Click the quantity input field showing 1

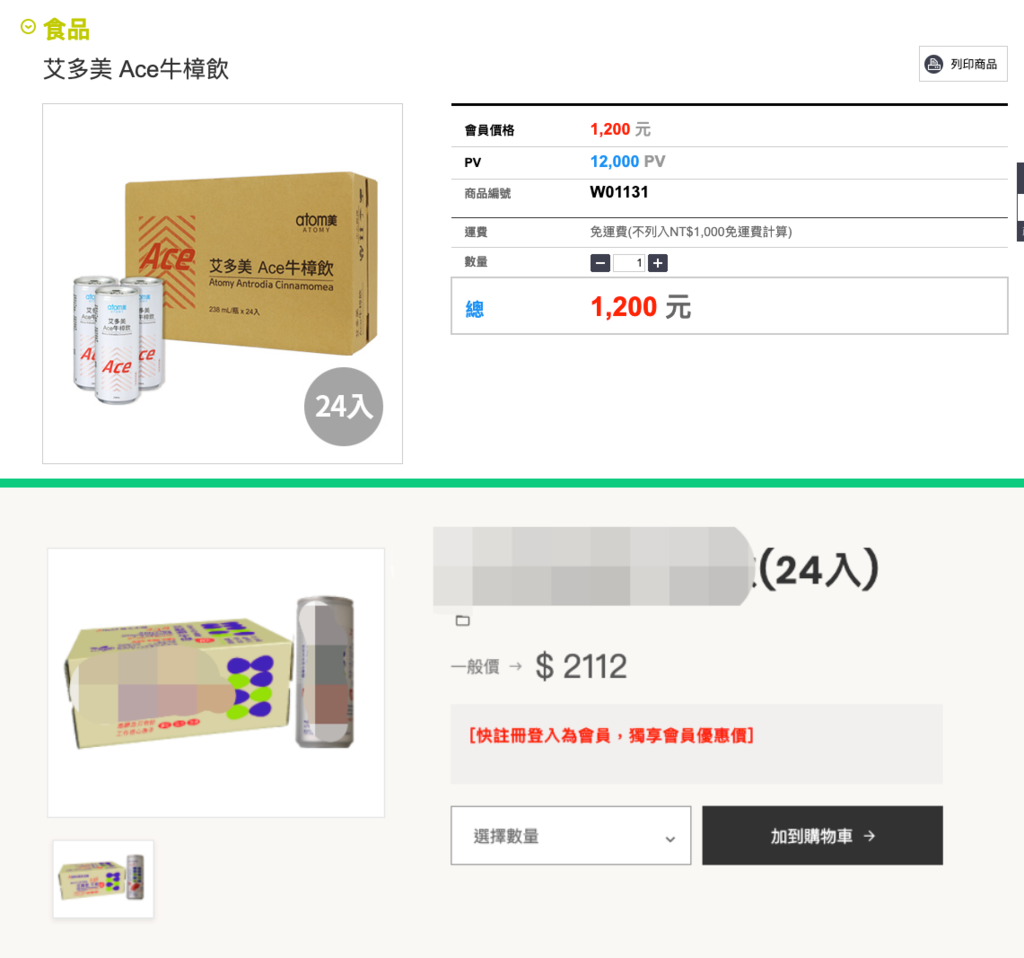[629, 263]
